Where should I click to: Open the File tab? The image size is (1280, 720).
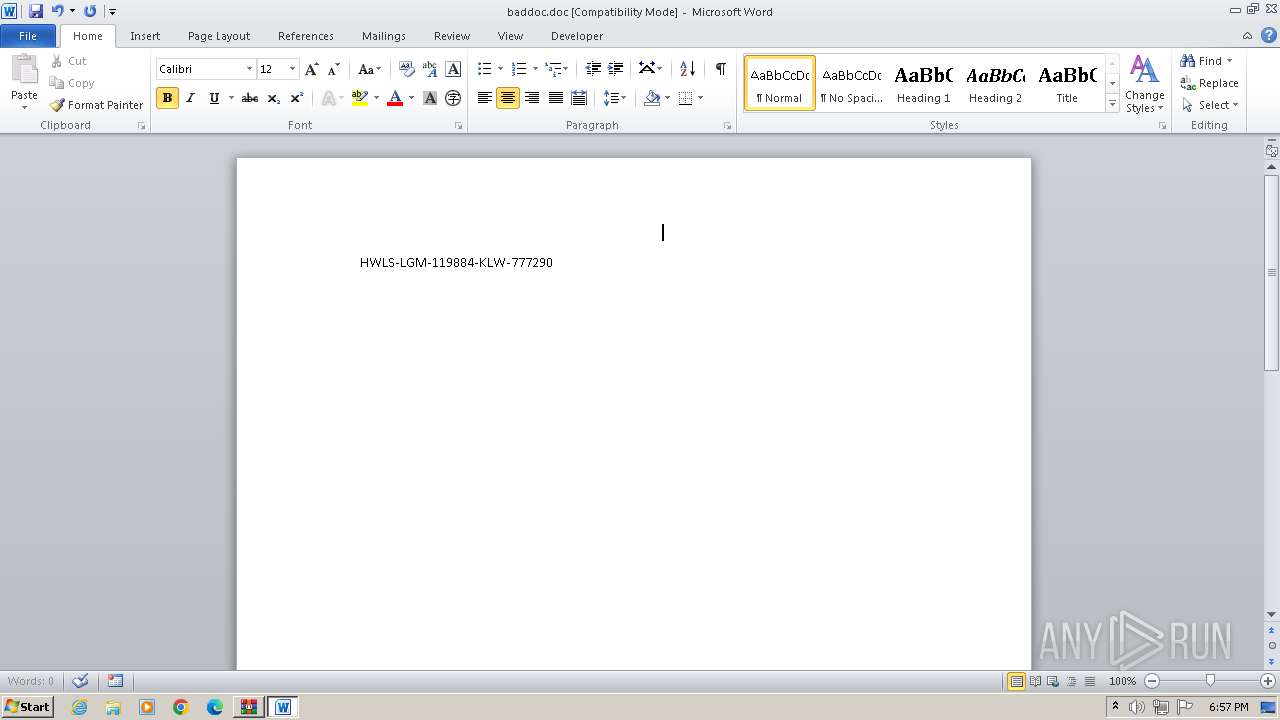pyautogui.click(x=28, y=35)
